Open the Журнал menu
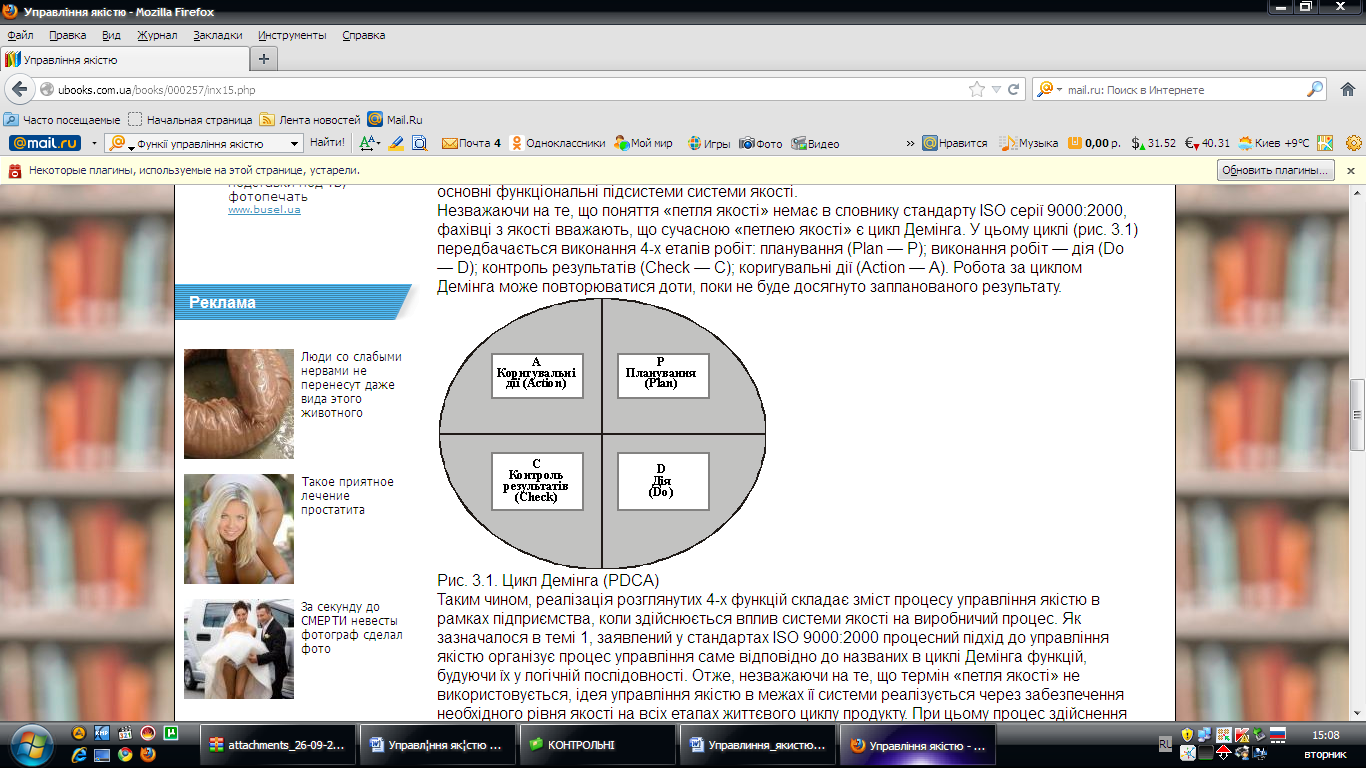Image resolution: width=1366 pixels, height=768 pixels. [x=157, y=35]
